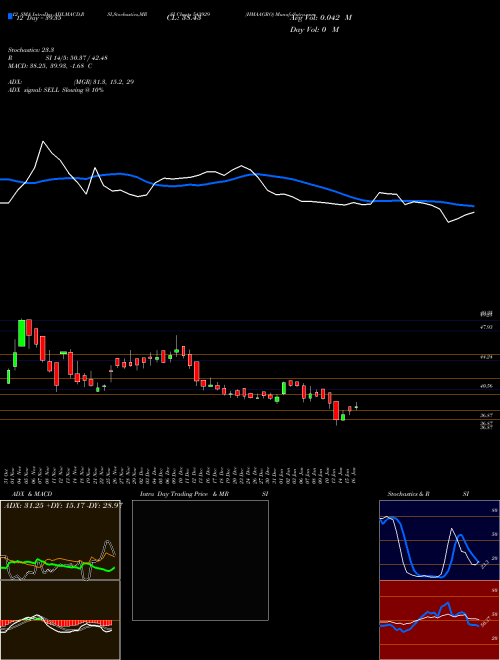Click the 40.56 price axis label
This screenshot has height=660, width=500.
(486, 386)
